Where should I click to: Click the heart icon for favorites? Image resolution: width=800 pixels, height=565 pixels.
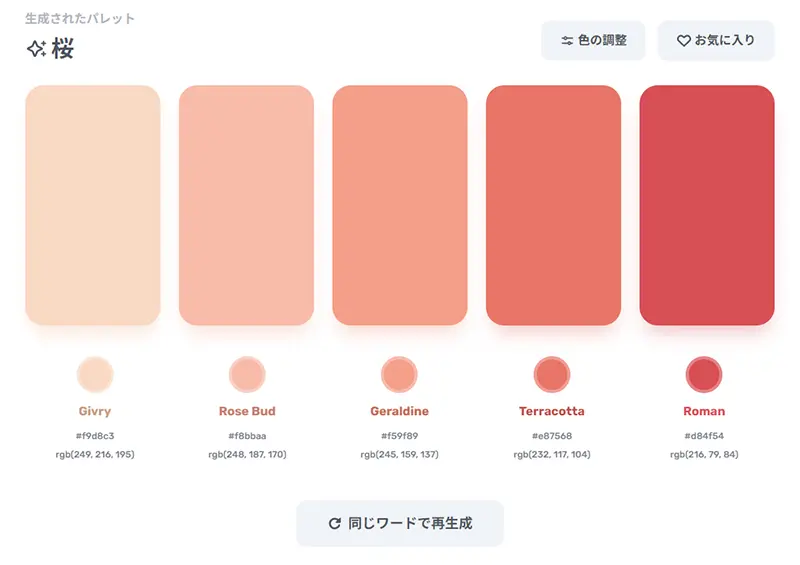coord(684,41)
